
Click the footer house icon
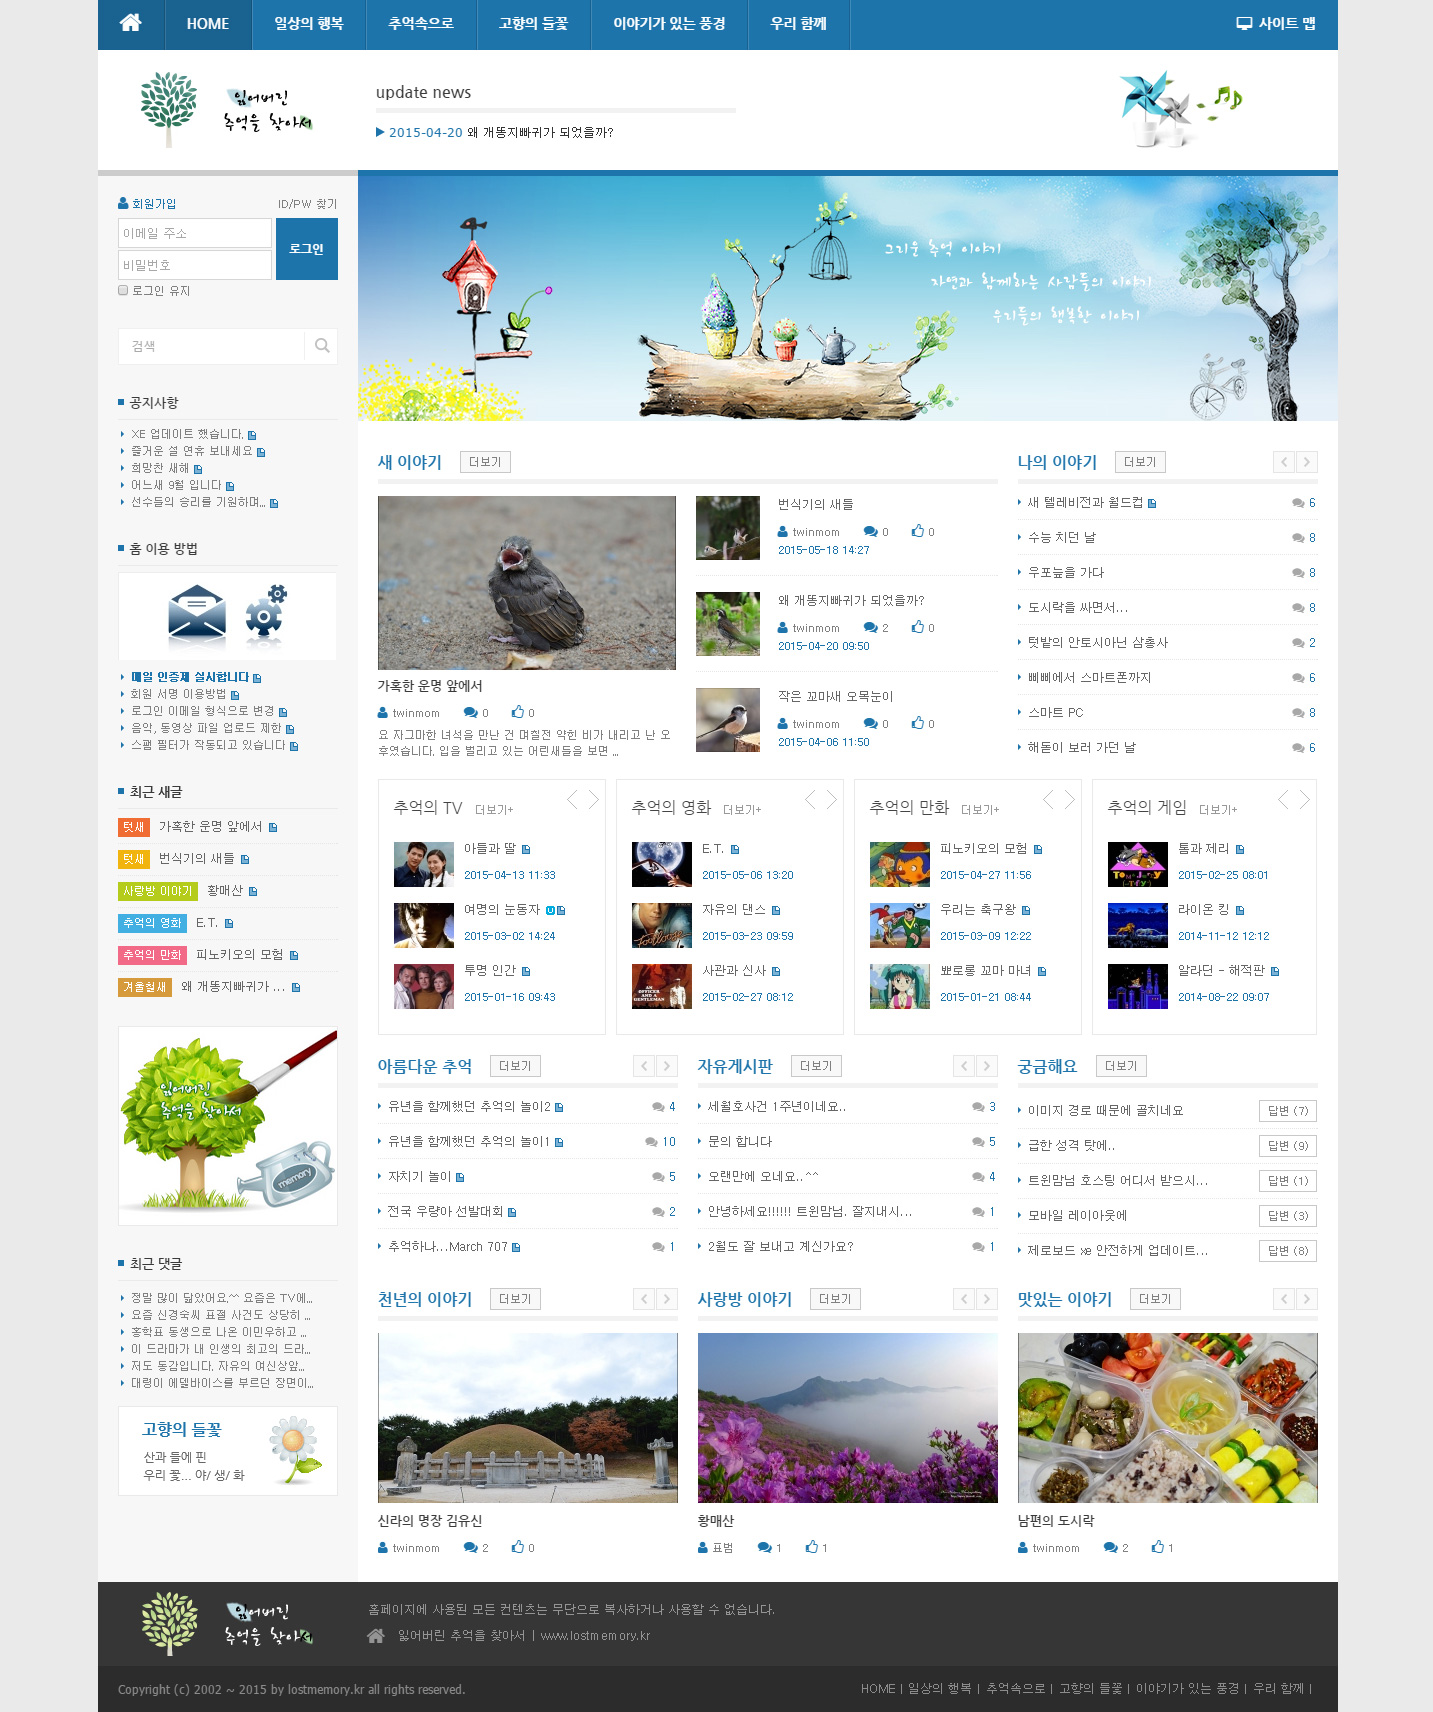375,1636
